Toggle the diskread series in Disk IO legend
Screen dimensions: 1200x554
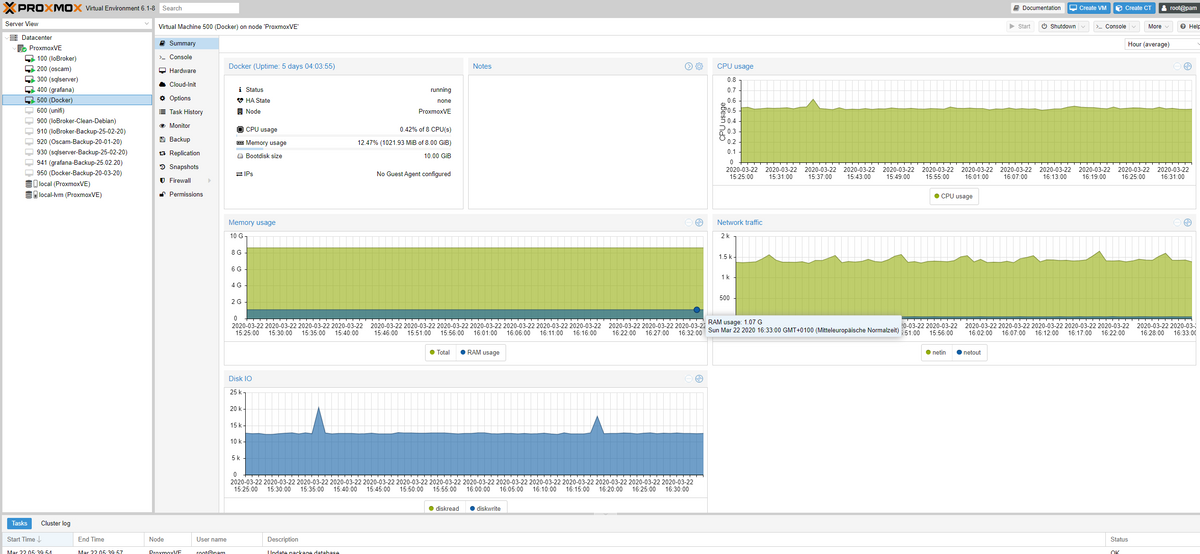point(445,508)
